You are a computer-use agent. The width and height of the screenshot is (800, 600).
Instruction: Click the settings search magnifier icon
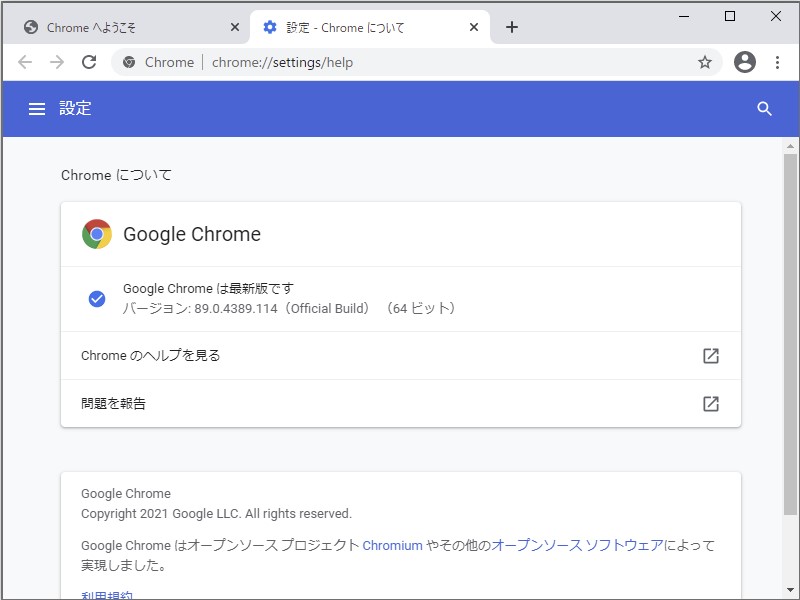point(764,109)
